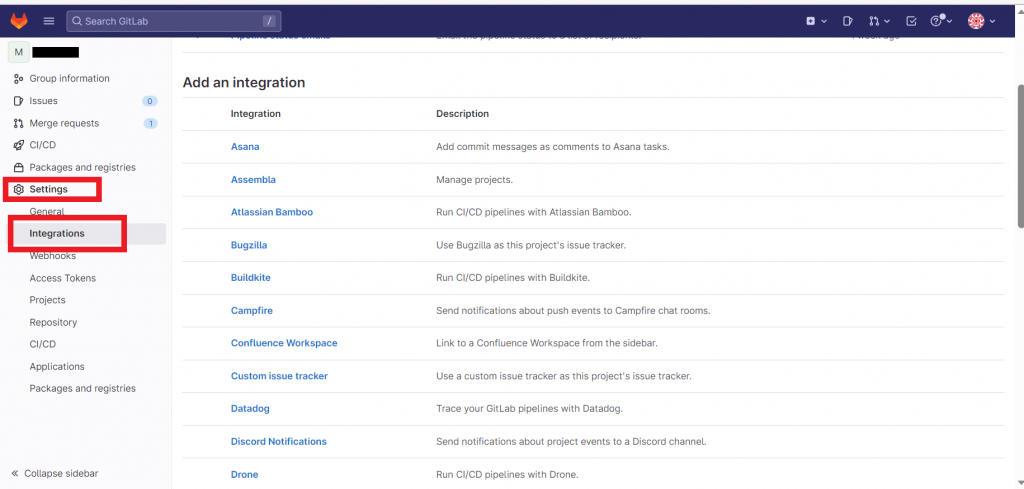Open the Asana integration link
Image resolution: width=1024 pixels, height=489 pixels.
tap(245, 147)
